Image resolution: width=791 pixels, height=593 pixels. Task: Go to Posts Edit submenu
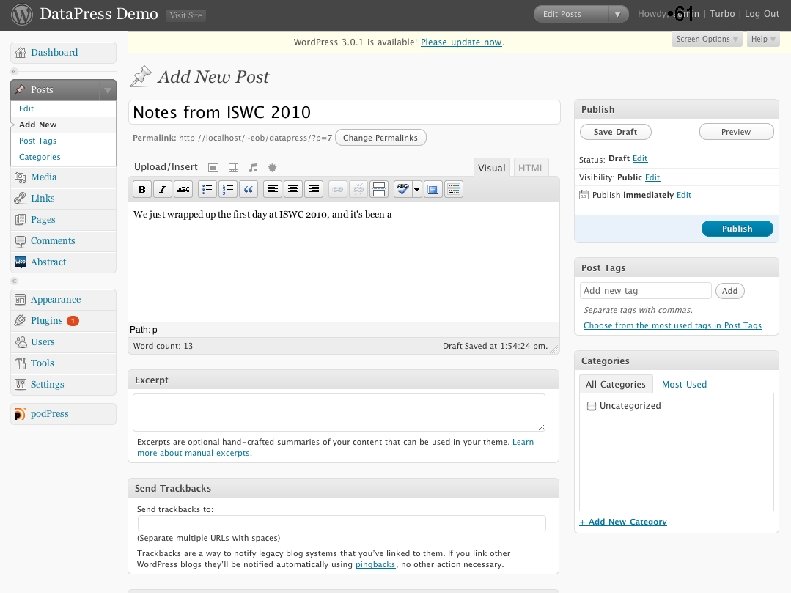pos(26,108)
